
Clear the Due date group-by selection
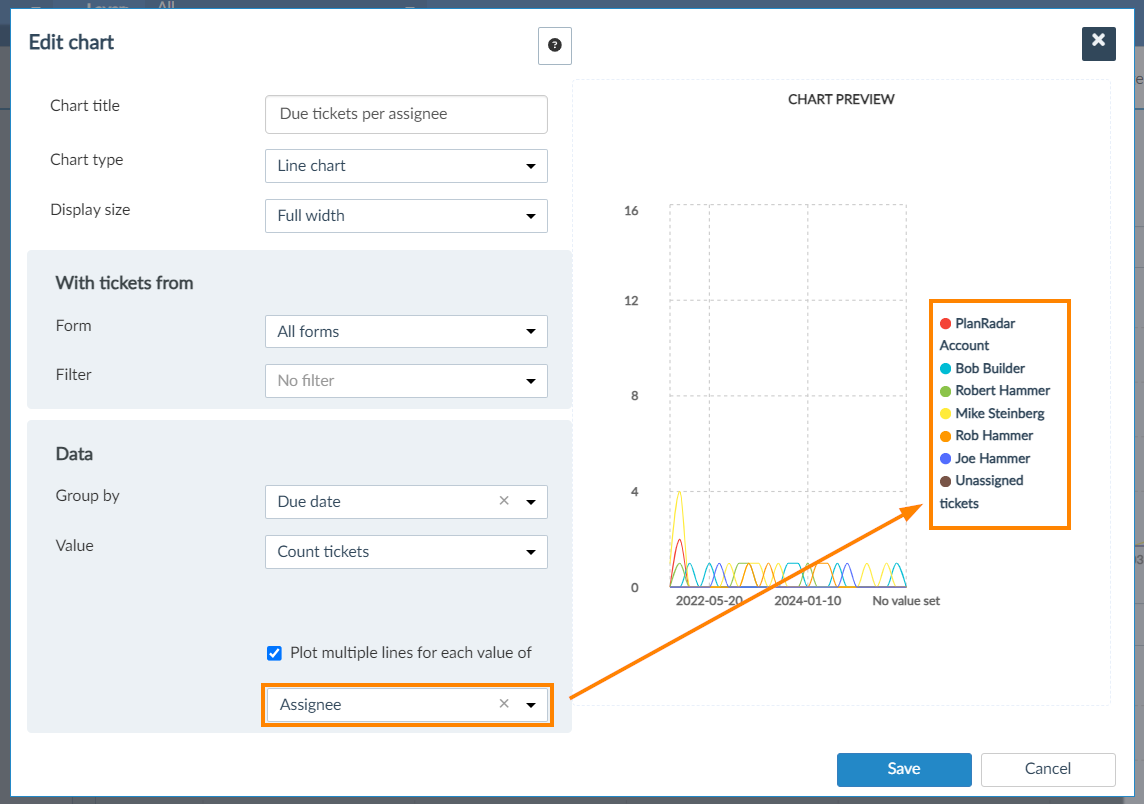click(x=504, y=501)
